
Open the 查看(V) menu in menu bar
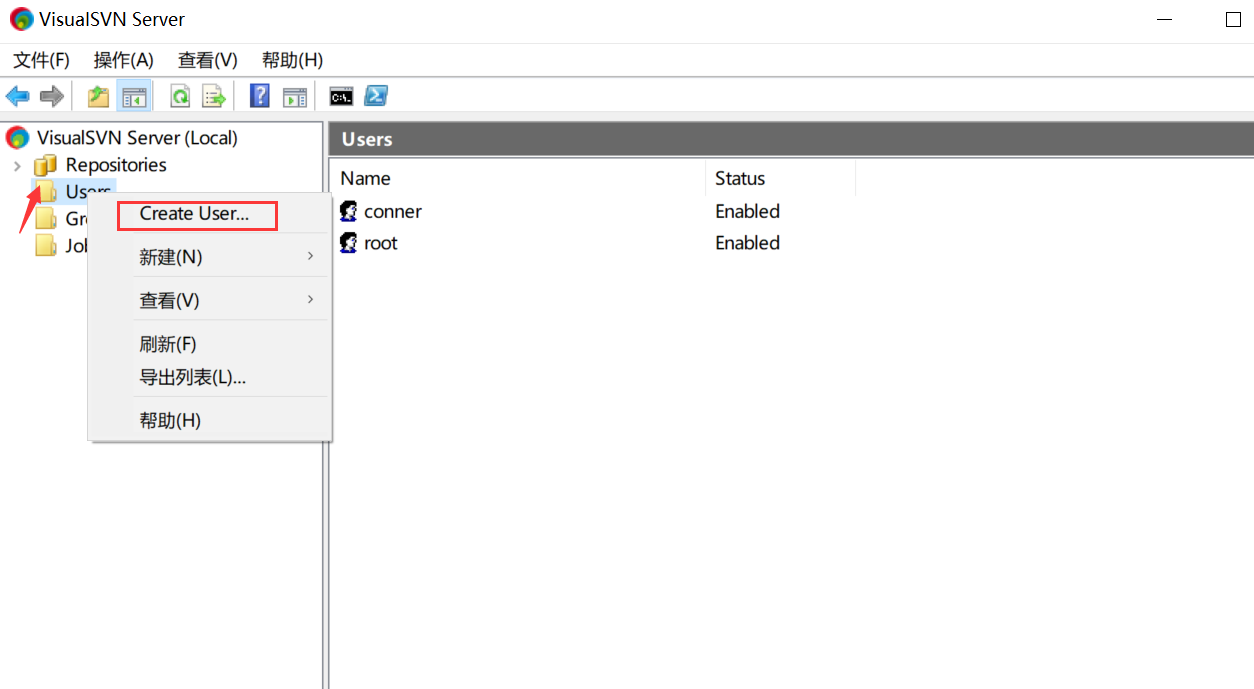[x=208, y=60]
